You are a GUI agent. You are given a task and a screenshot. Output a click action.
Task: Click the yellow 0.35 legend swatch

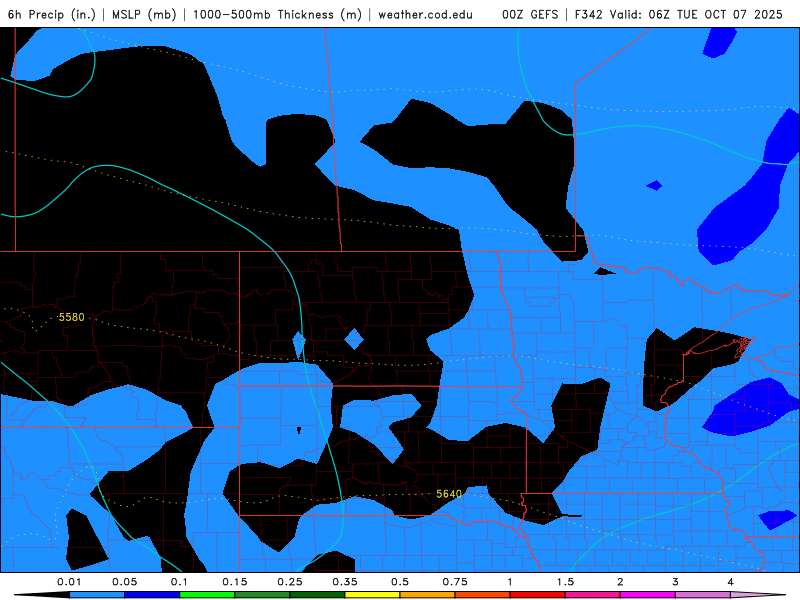(x=372, y=595)
